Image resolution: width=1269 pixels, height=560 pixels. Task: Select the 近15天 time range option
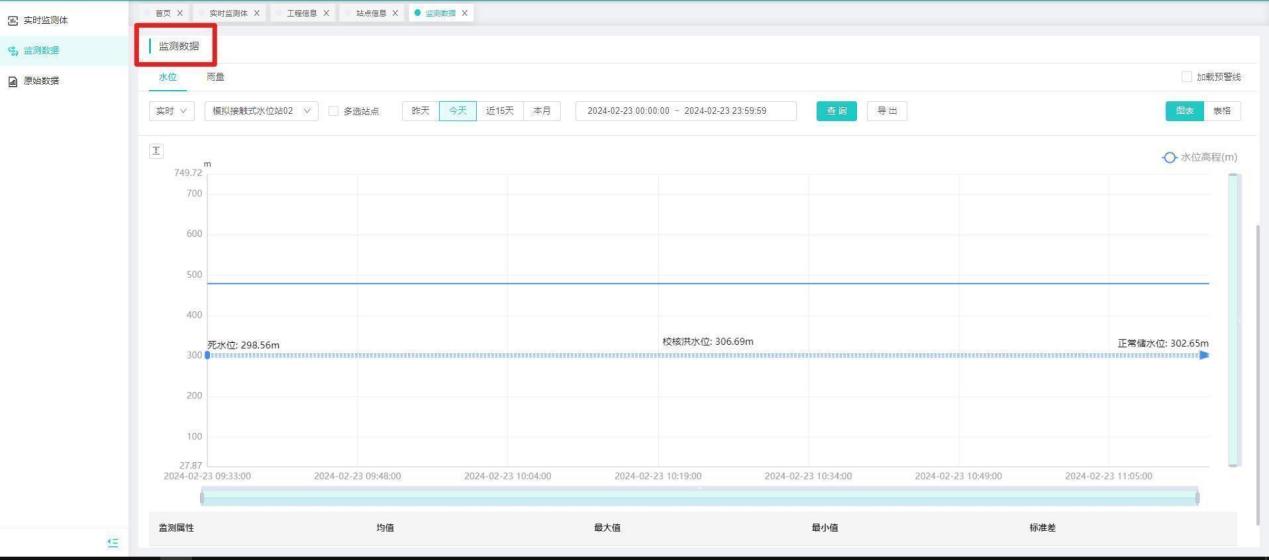pos(499,111)
